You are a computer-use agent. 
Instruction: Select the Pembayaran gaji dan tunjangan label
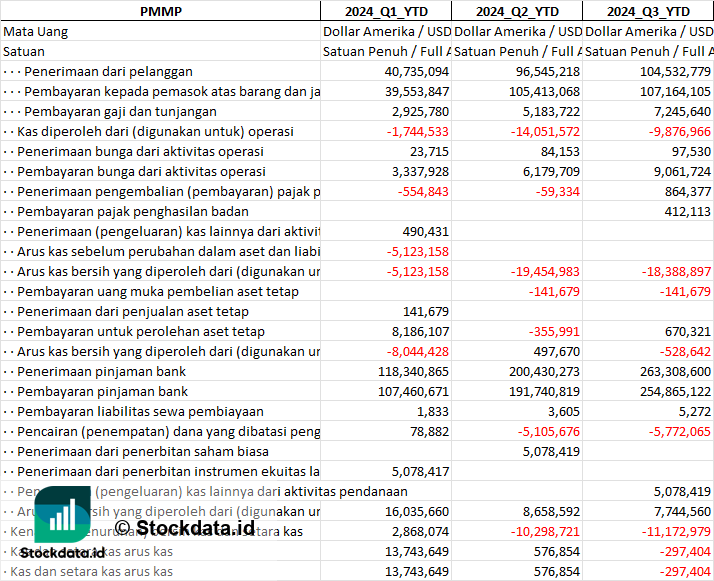[120, 112]
